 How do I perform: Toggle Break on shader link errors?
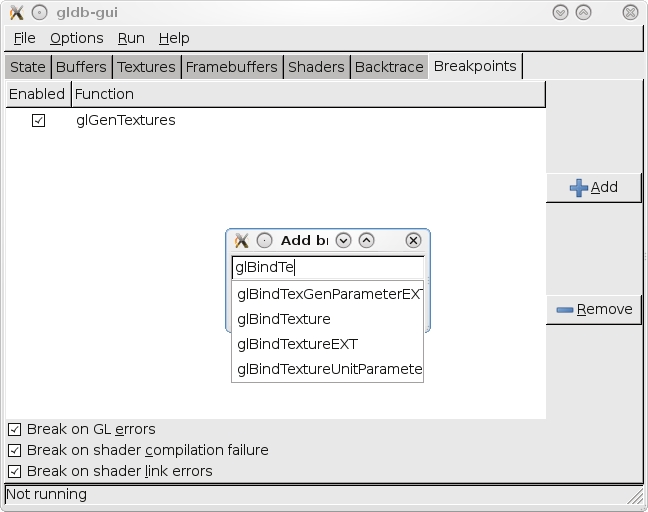(14, 471)
